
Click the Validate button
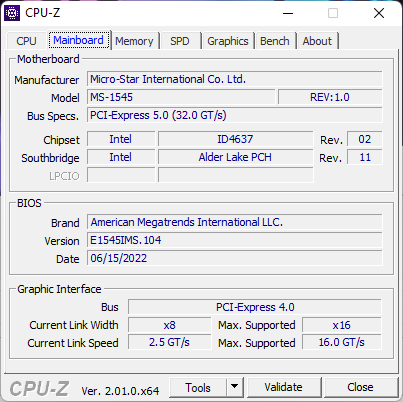283,387
